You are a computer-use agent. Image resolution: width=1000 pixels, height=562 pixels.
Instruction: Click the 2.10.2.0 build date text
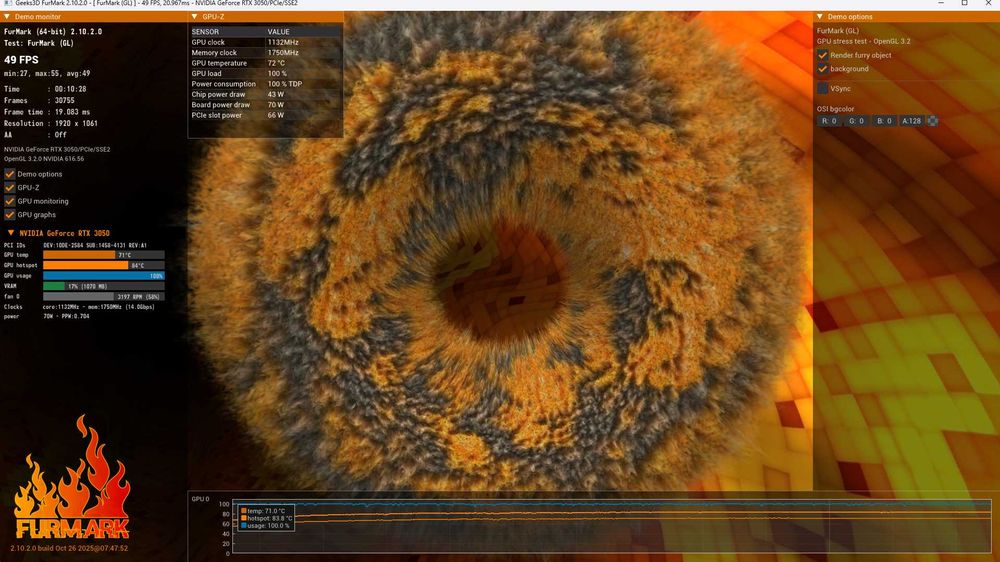69,548
